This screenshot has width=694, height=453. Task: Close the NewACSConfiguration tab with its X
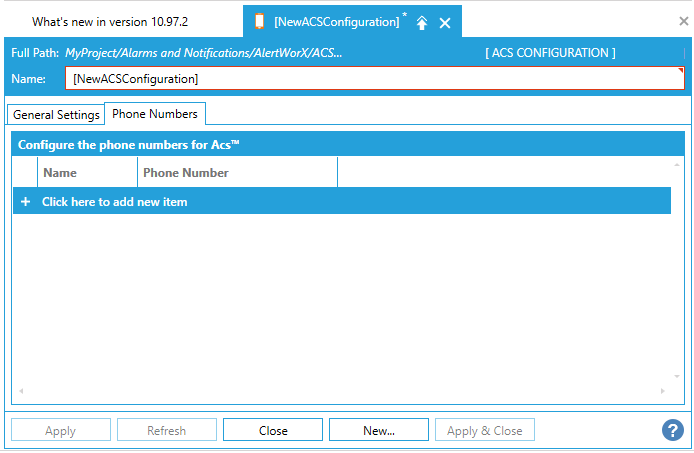point(445,22)
